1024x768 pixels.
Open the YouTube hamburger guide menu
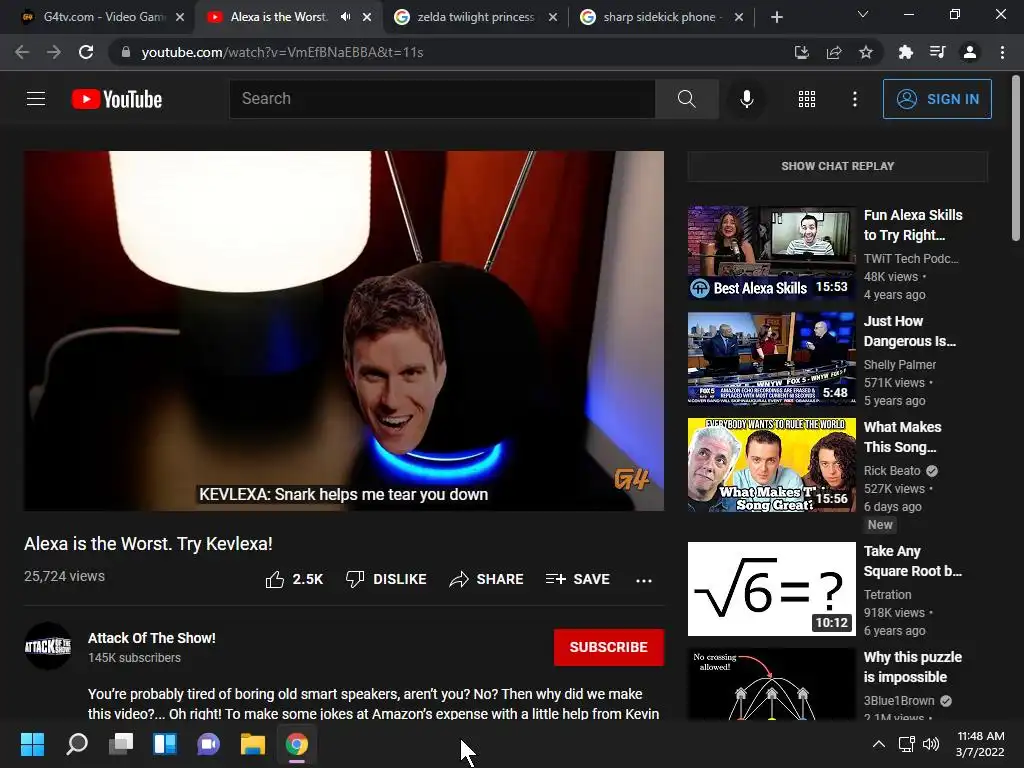[36, 99]
